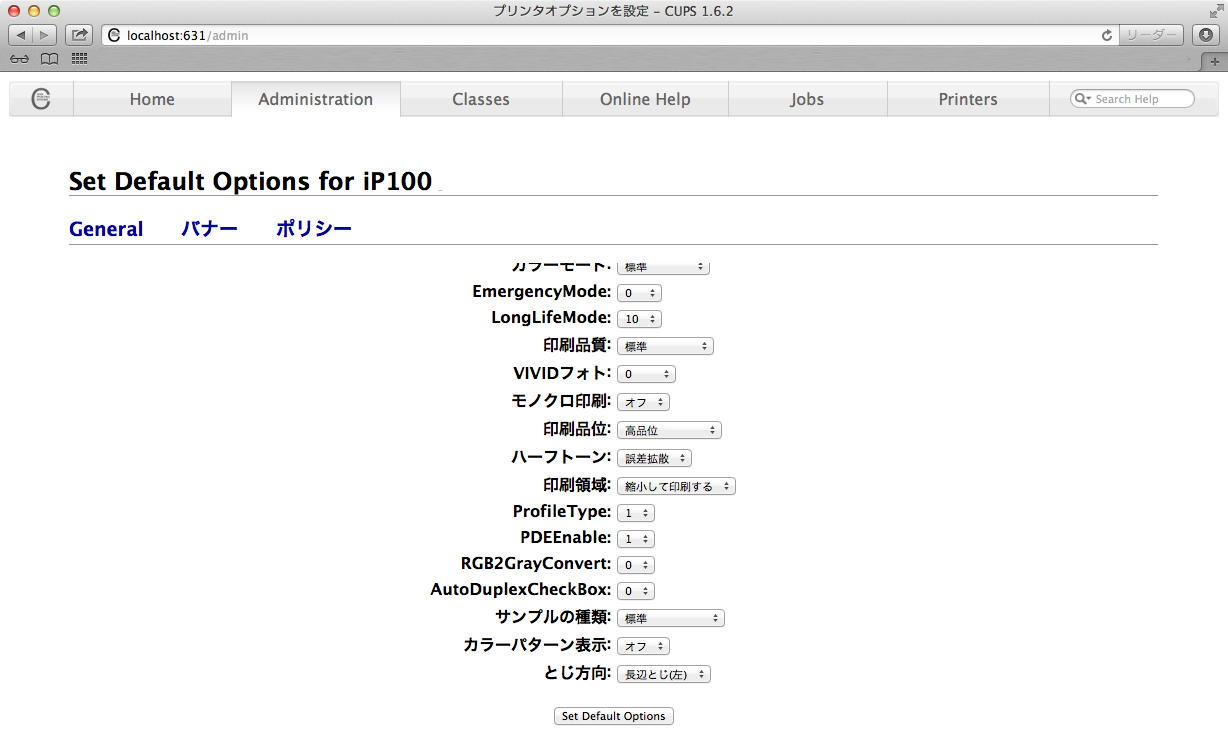Open the Classes tab
The image size is (1228, 738).
coord(481,99)
